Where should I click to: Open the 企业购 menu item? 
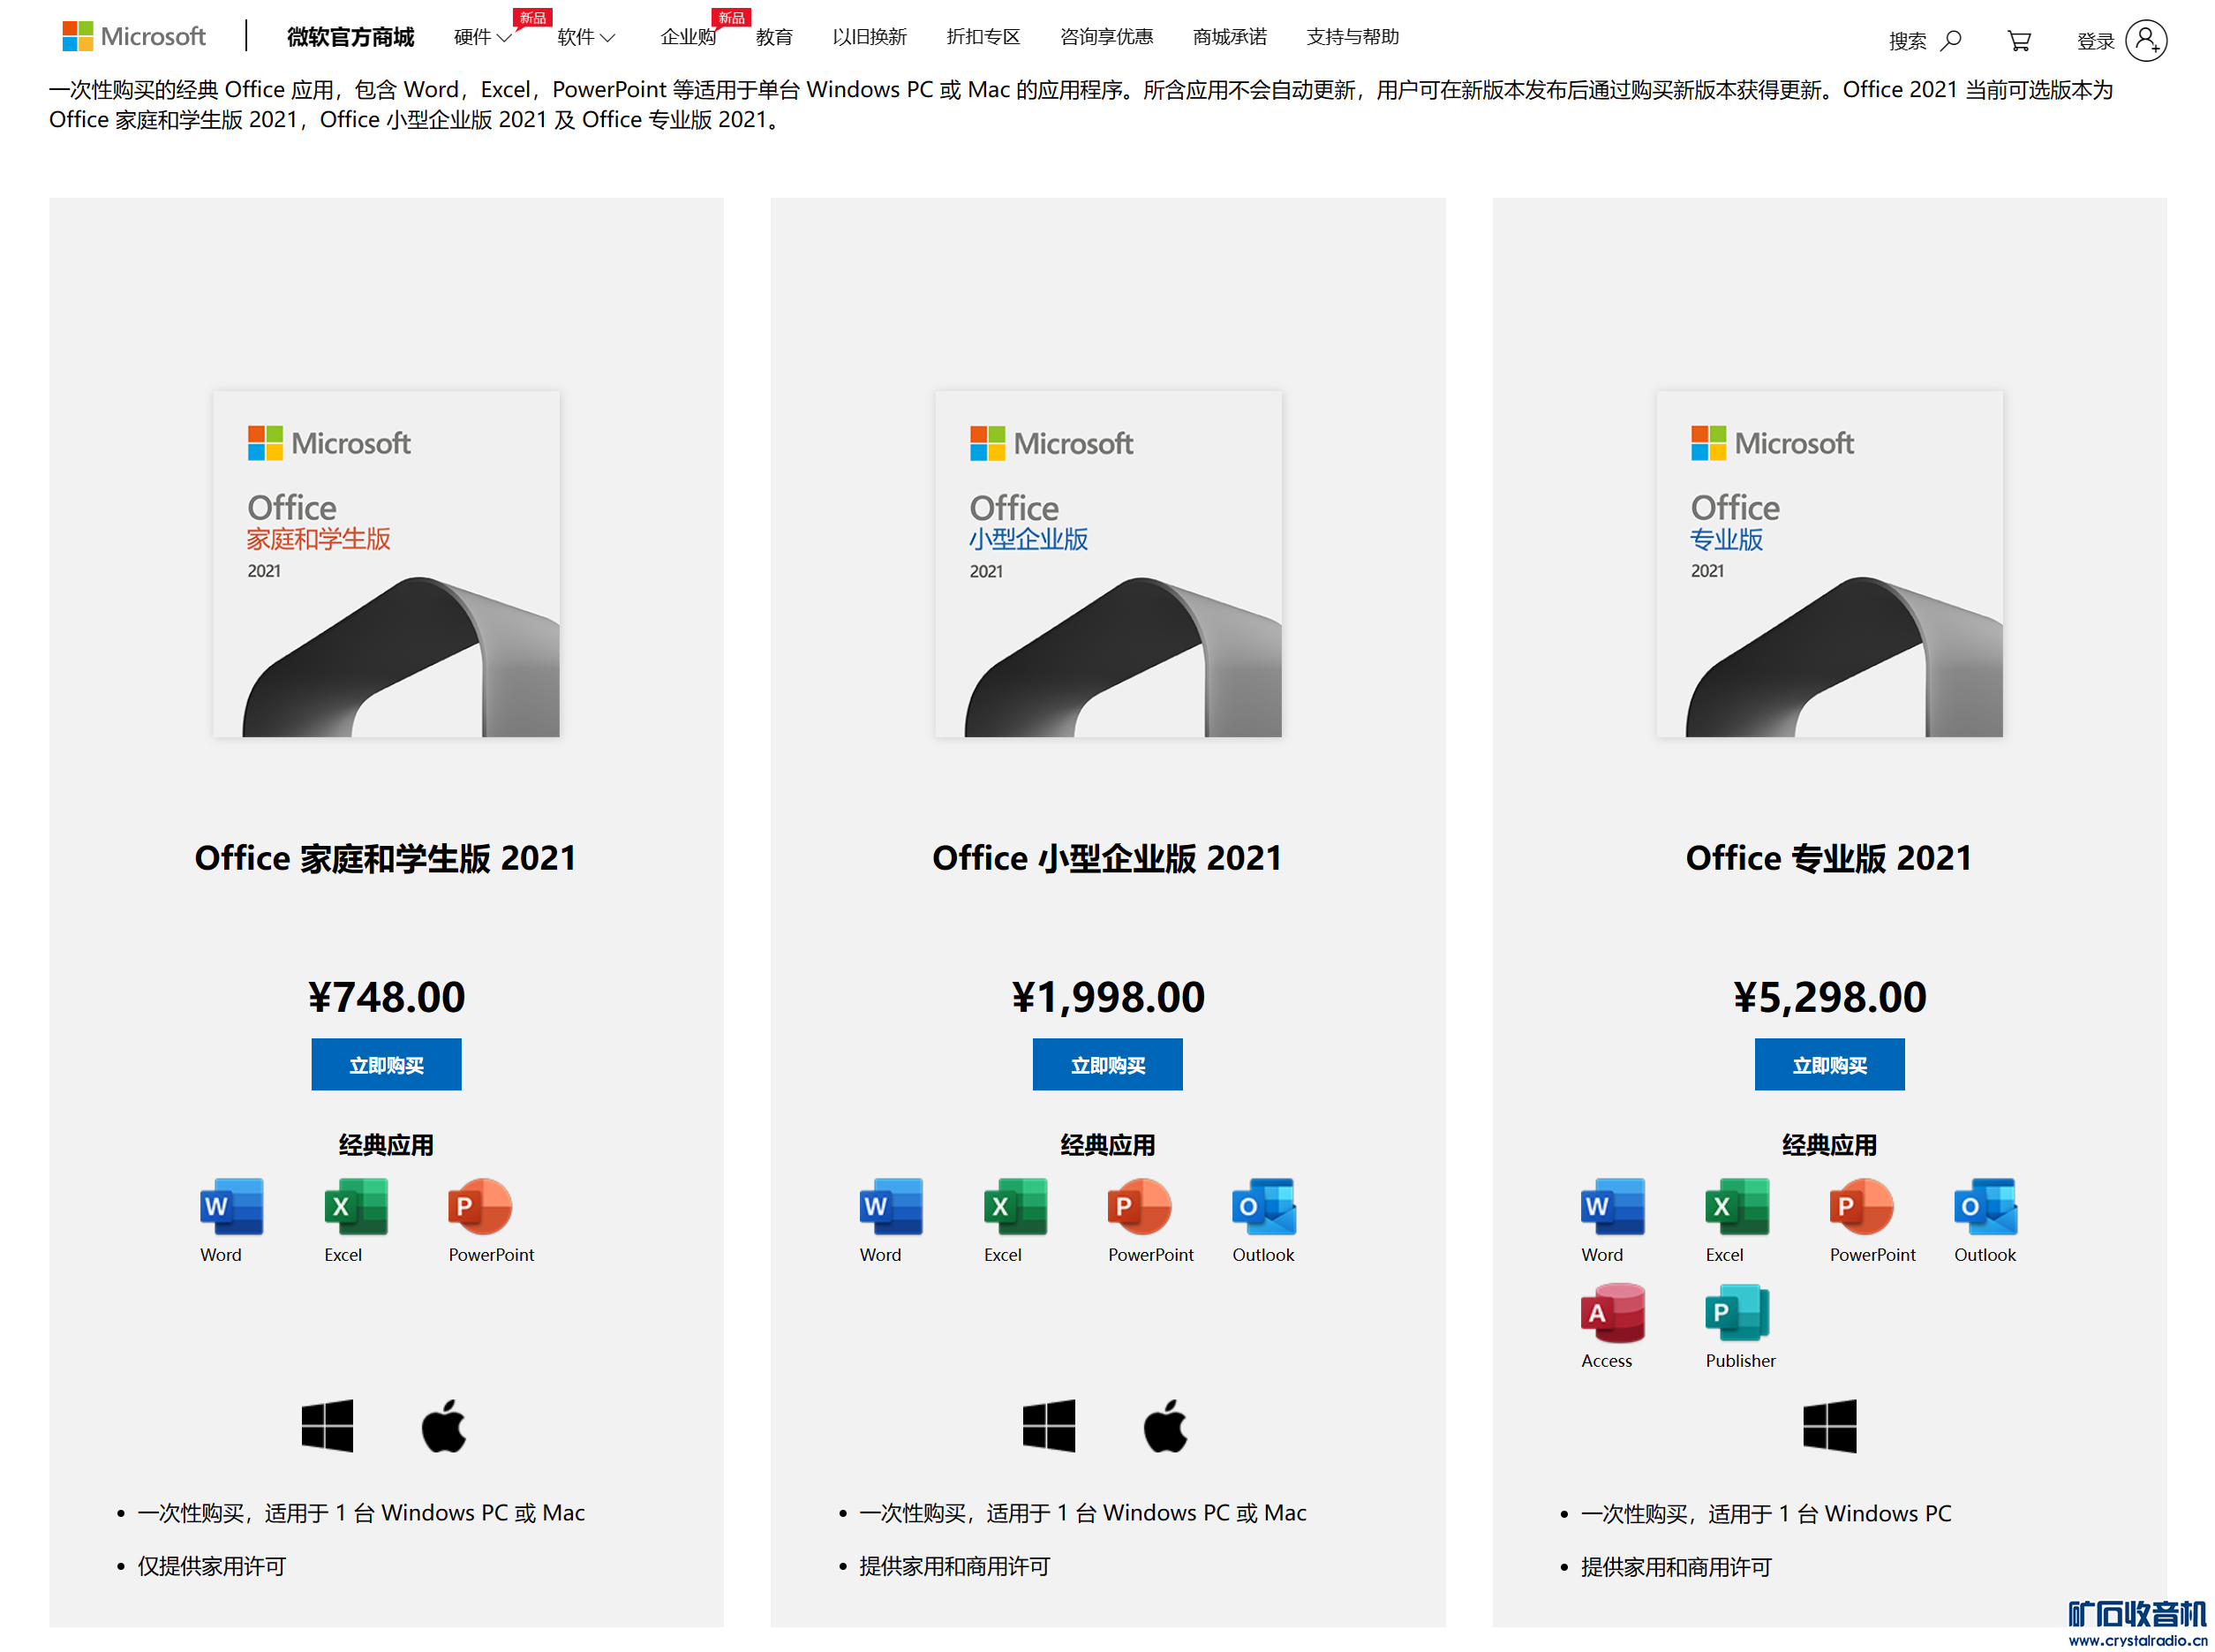(688, 37)
